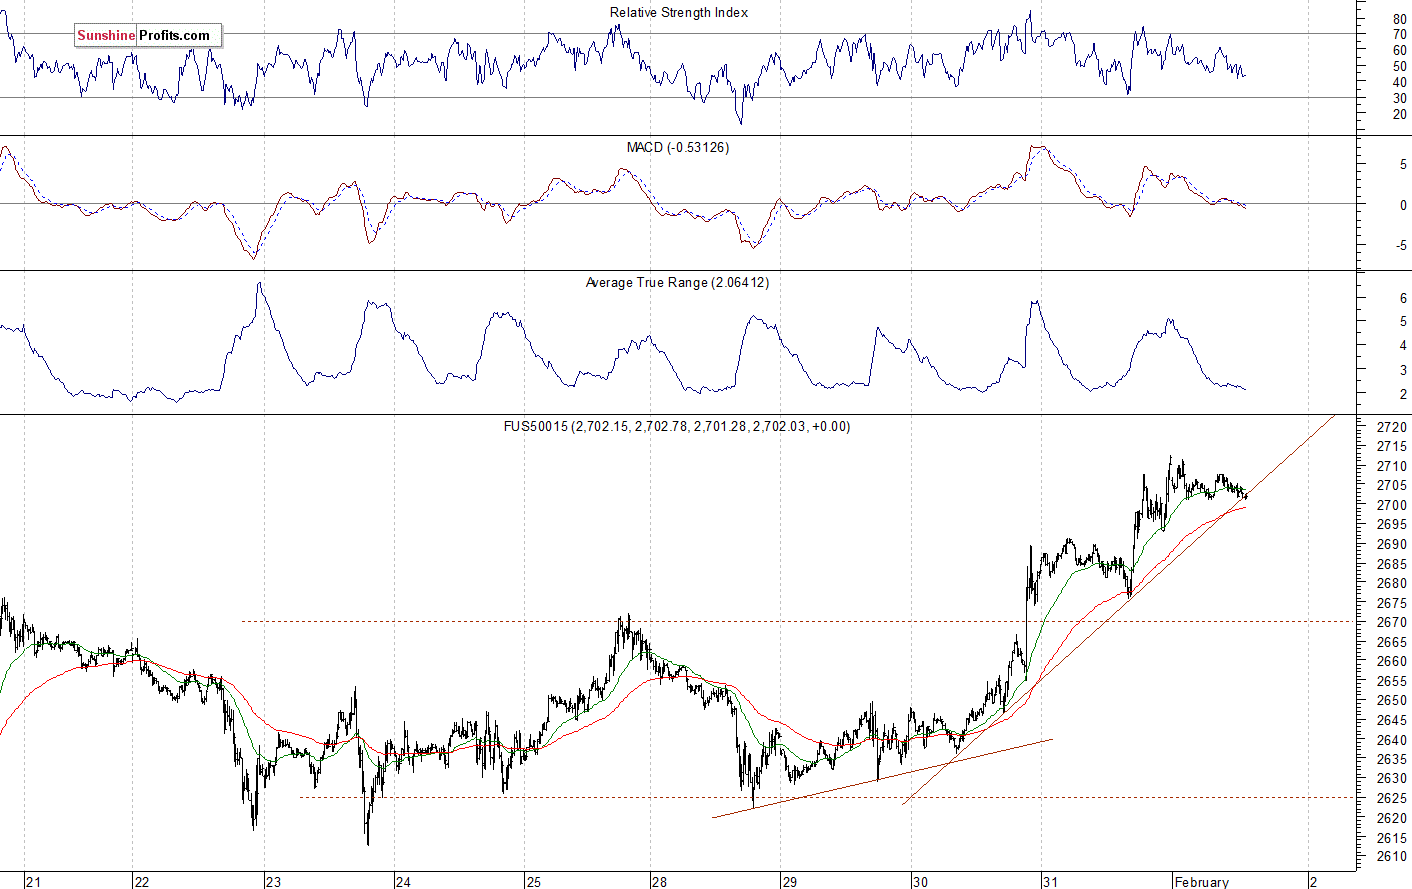Click the date label 28 on time axis
The width and height of the screenshot is (1412, 889).
660,882
